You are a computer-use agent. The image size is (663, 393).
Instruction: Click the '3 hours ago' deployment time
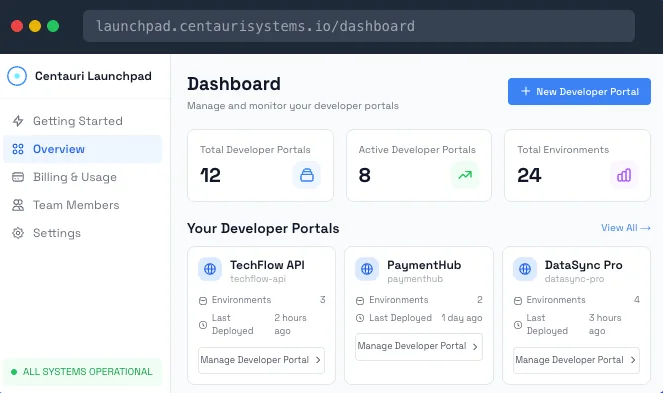coord(605,324)
